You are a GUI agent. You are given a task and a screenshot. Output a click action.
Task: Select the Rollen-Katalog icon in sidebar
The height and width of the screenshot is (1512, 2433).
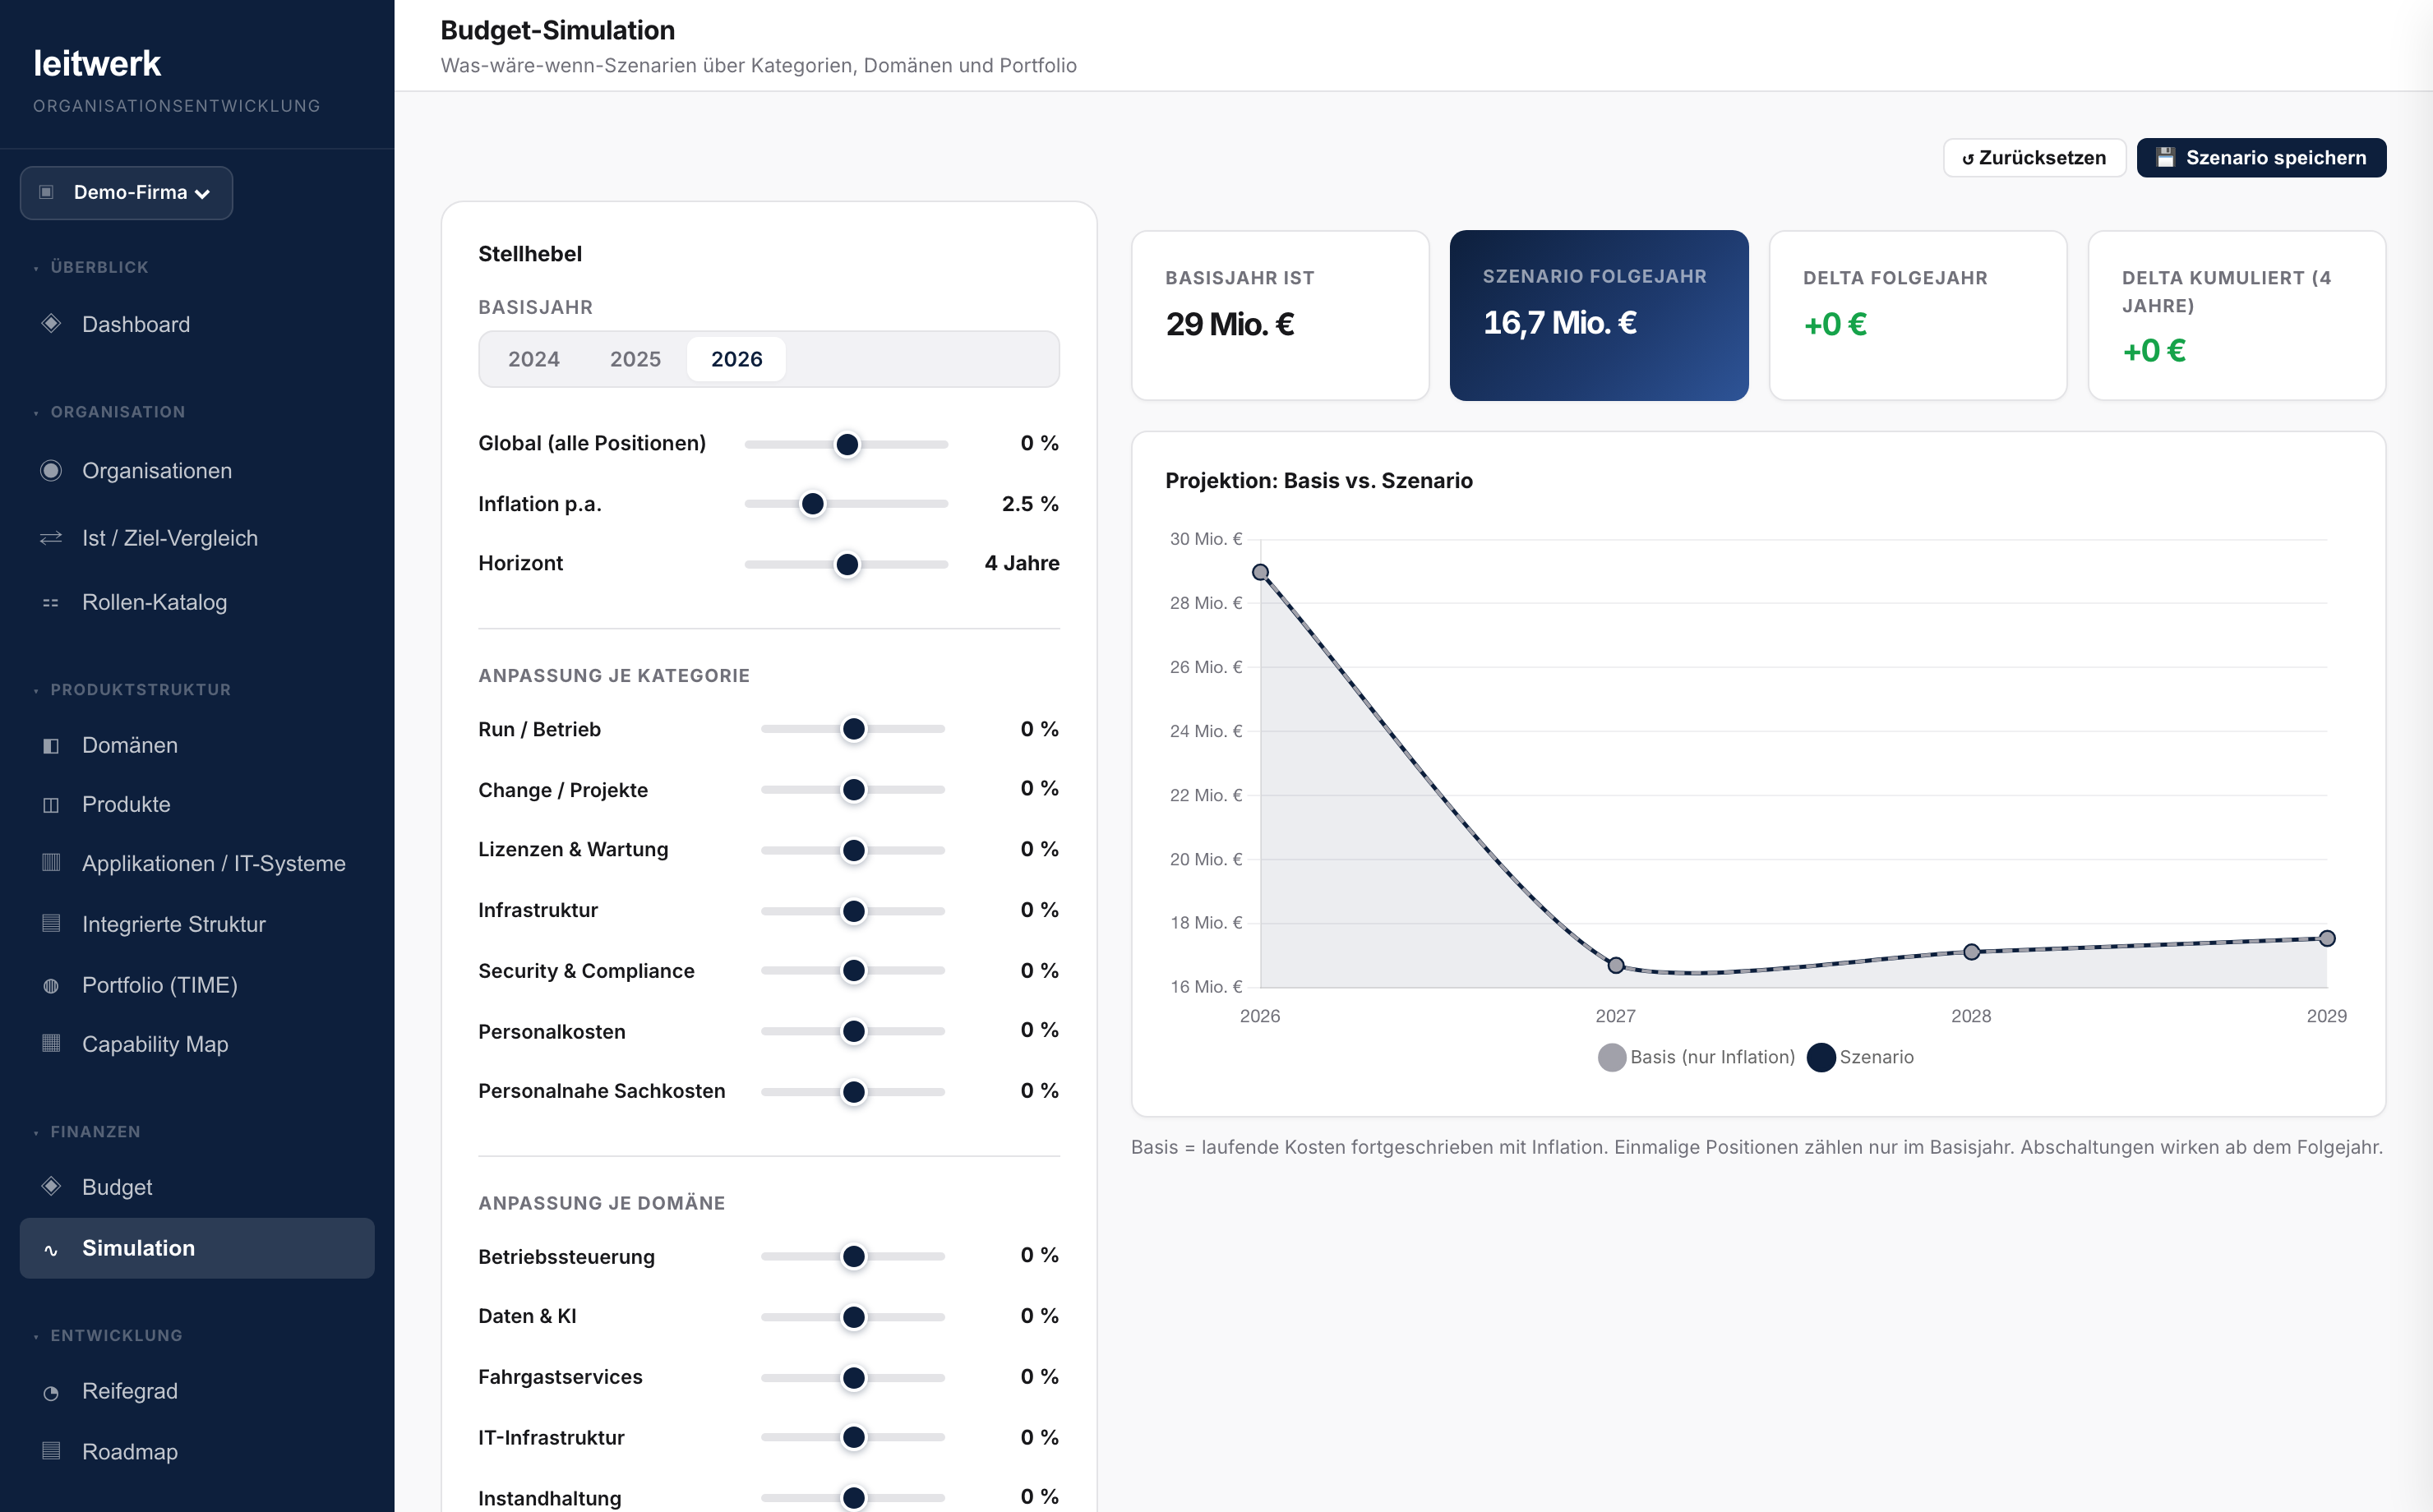51,603
